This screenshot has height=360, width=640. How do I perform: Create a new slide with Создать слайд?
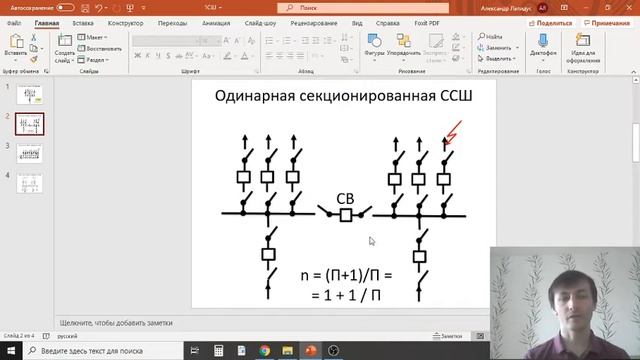pyautogui.click(x=64, y=49)
